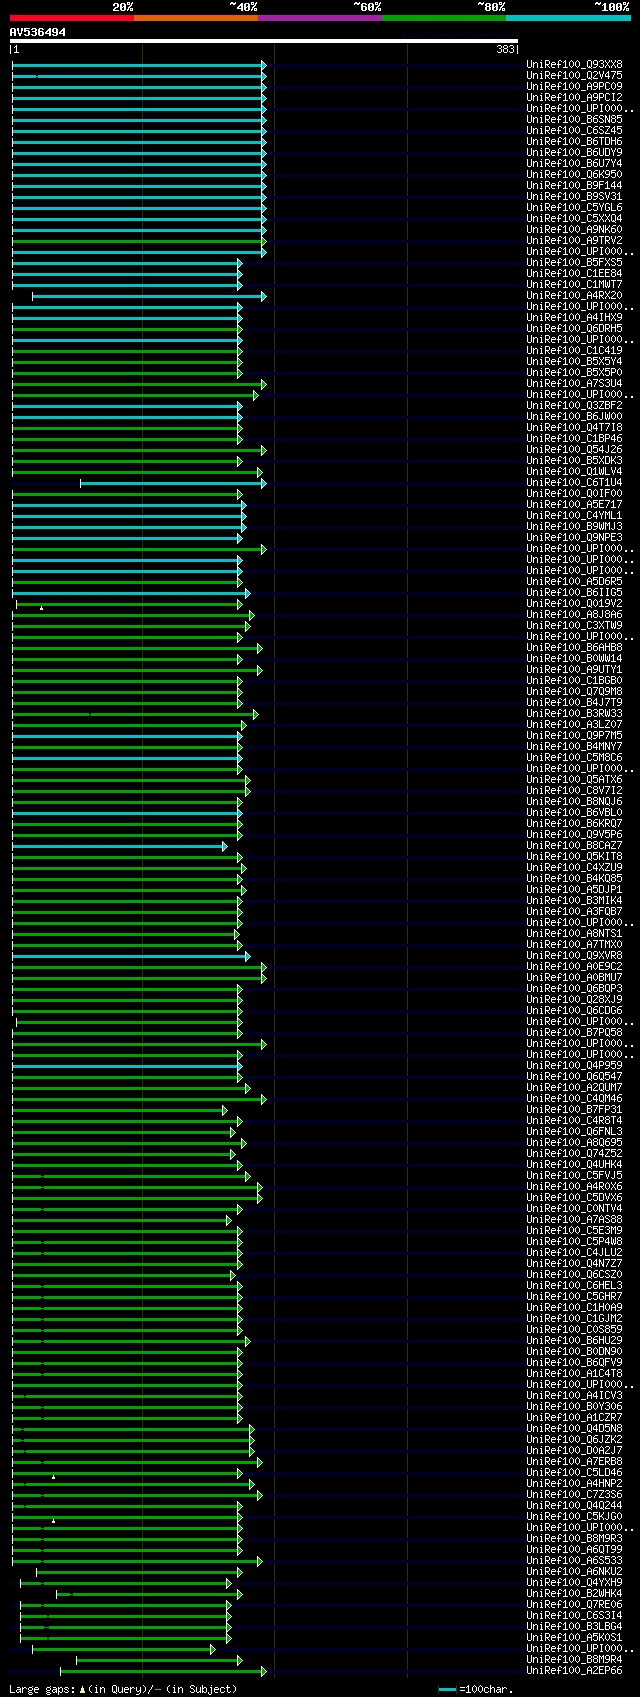Select the UniRef100_B5FXS5 label
The width and height of the screenshot is (640, 1697).
(x=574, y=262)
